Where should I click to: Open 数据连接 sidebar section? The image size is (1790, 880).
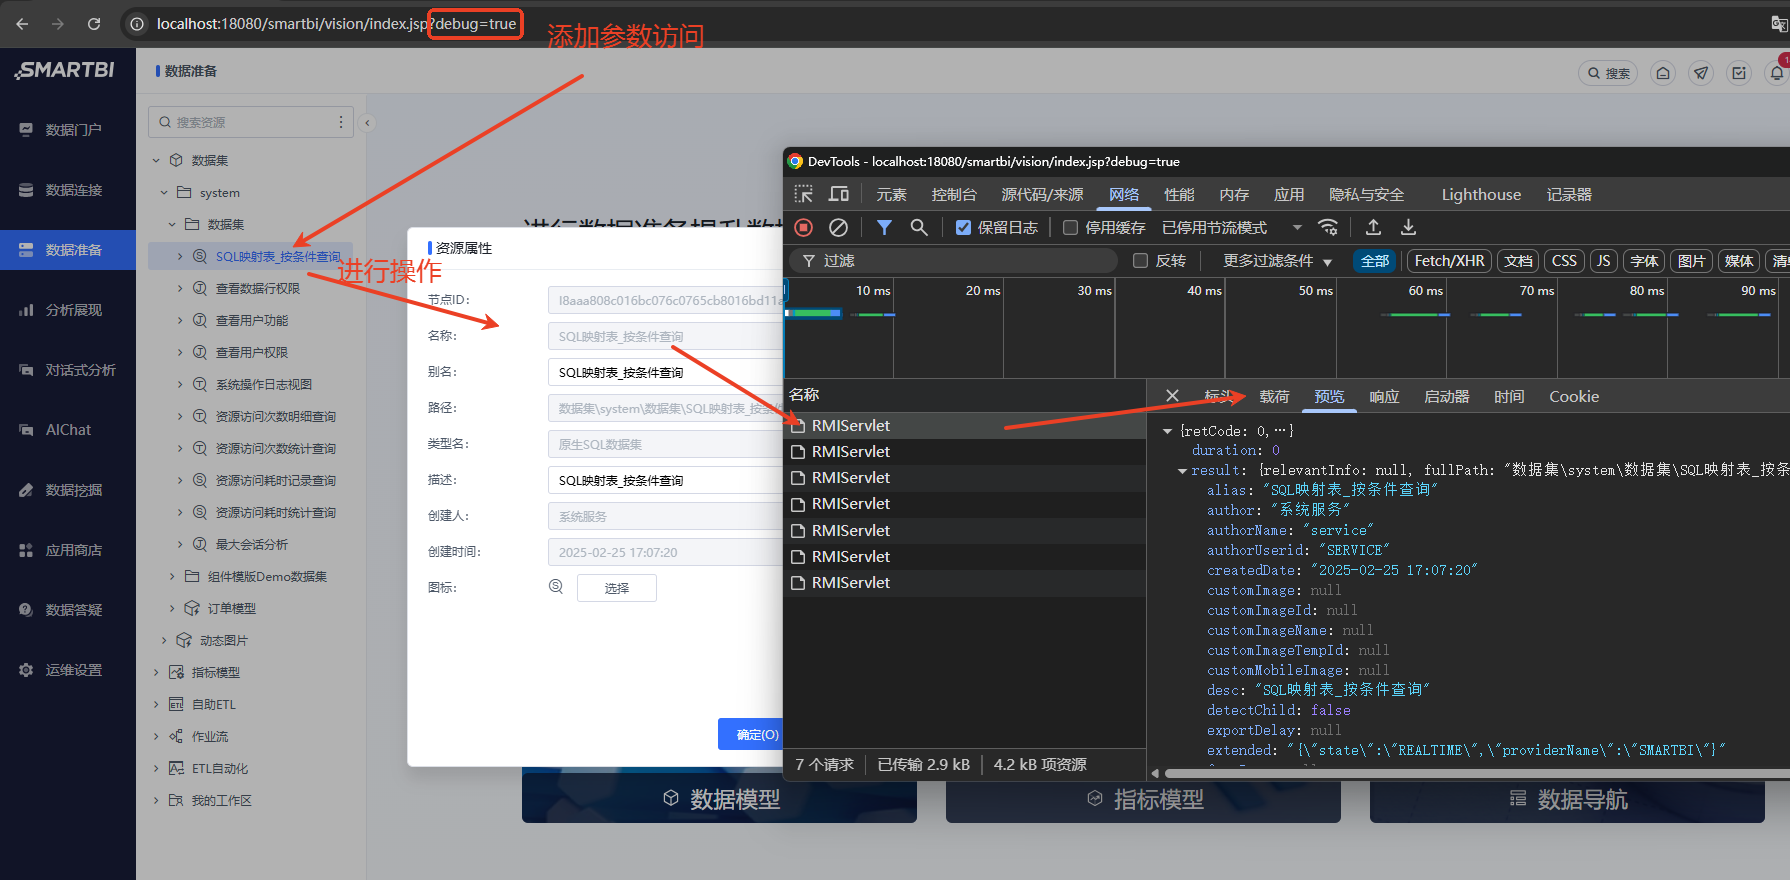[x=68, y=190]
